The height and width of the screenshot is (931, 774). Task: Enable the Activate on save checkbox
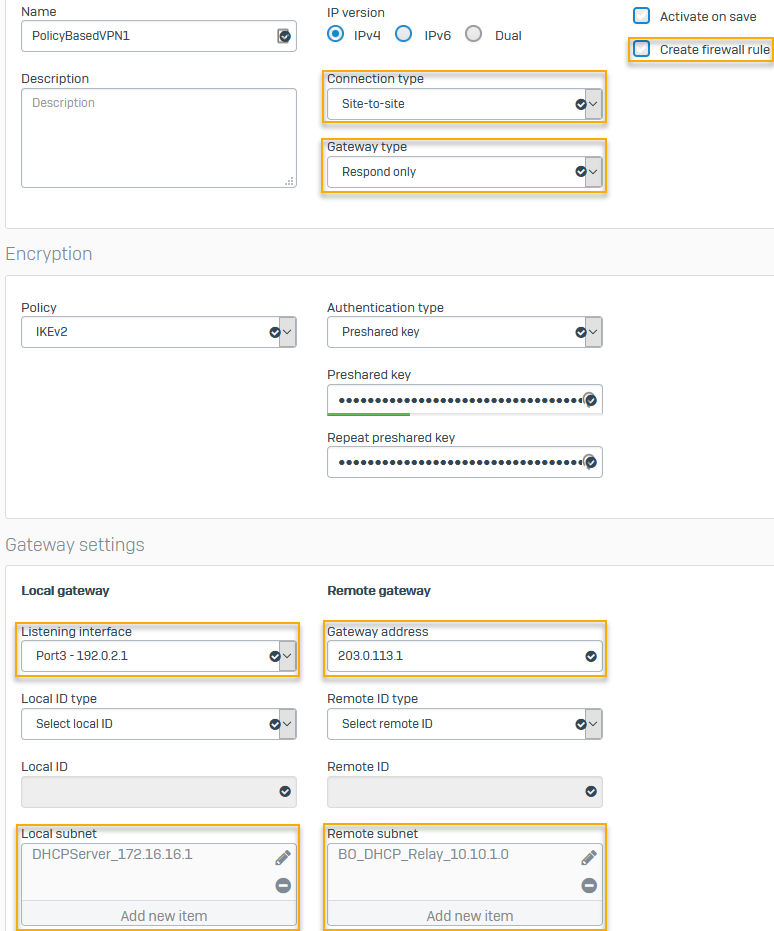coord(642,16)
